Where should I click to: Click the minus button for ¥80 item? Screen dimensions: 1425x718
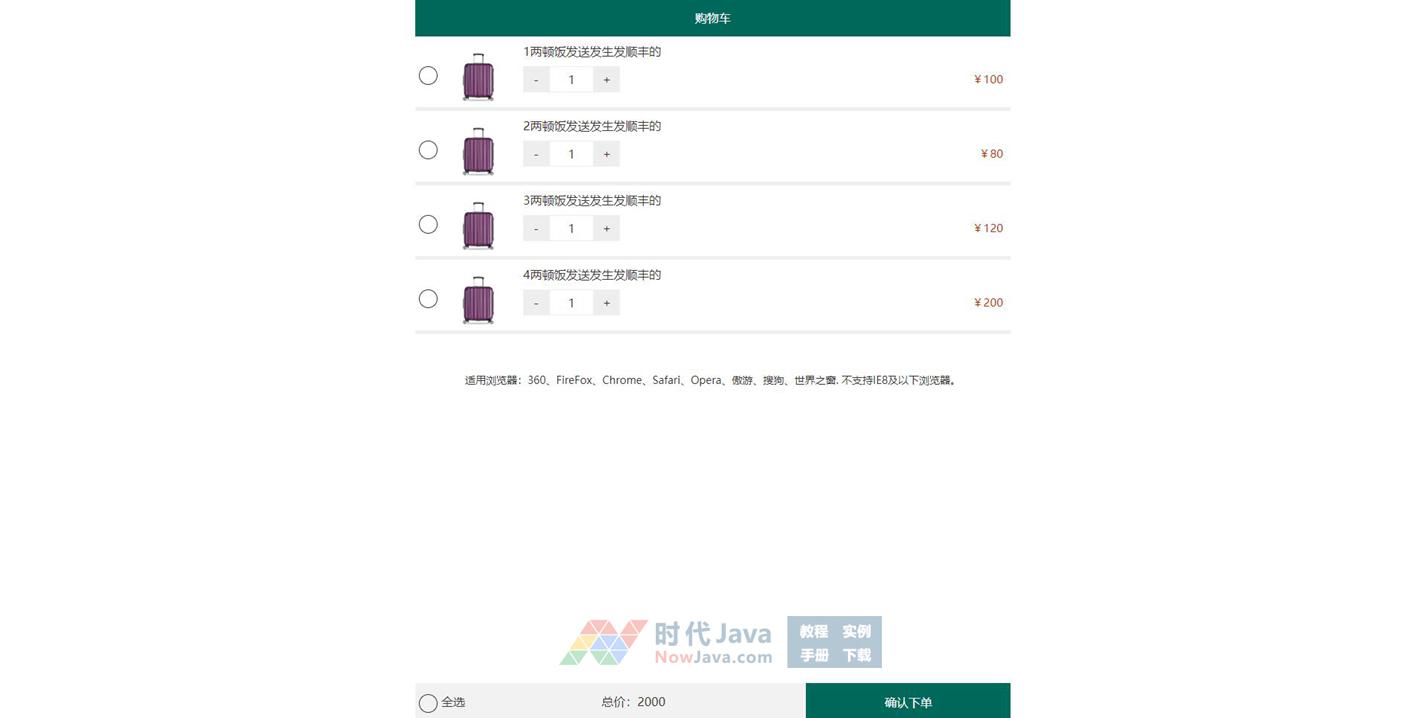pyautogui.click(x=536, y=153)
